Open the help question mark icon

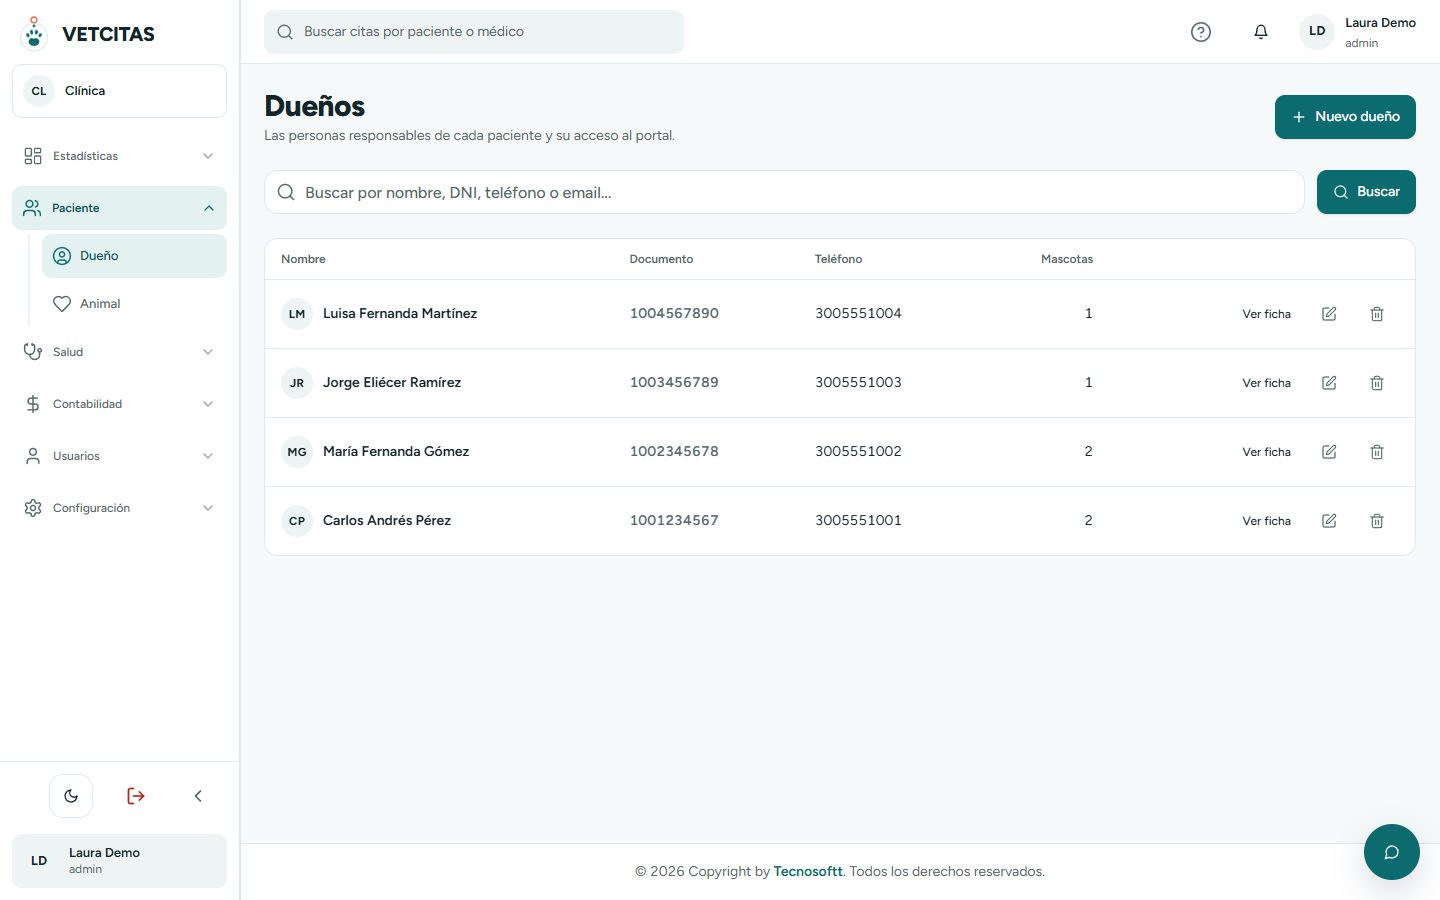(x=1201, y=32)
